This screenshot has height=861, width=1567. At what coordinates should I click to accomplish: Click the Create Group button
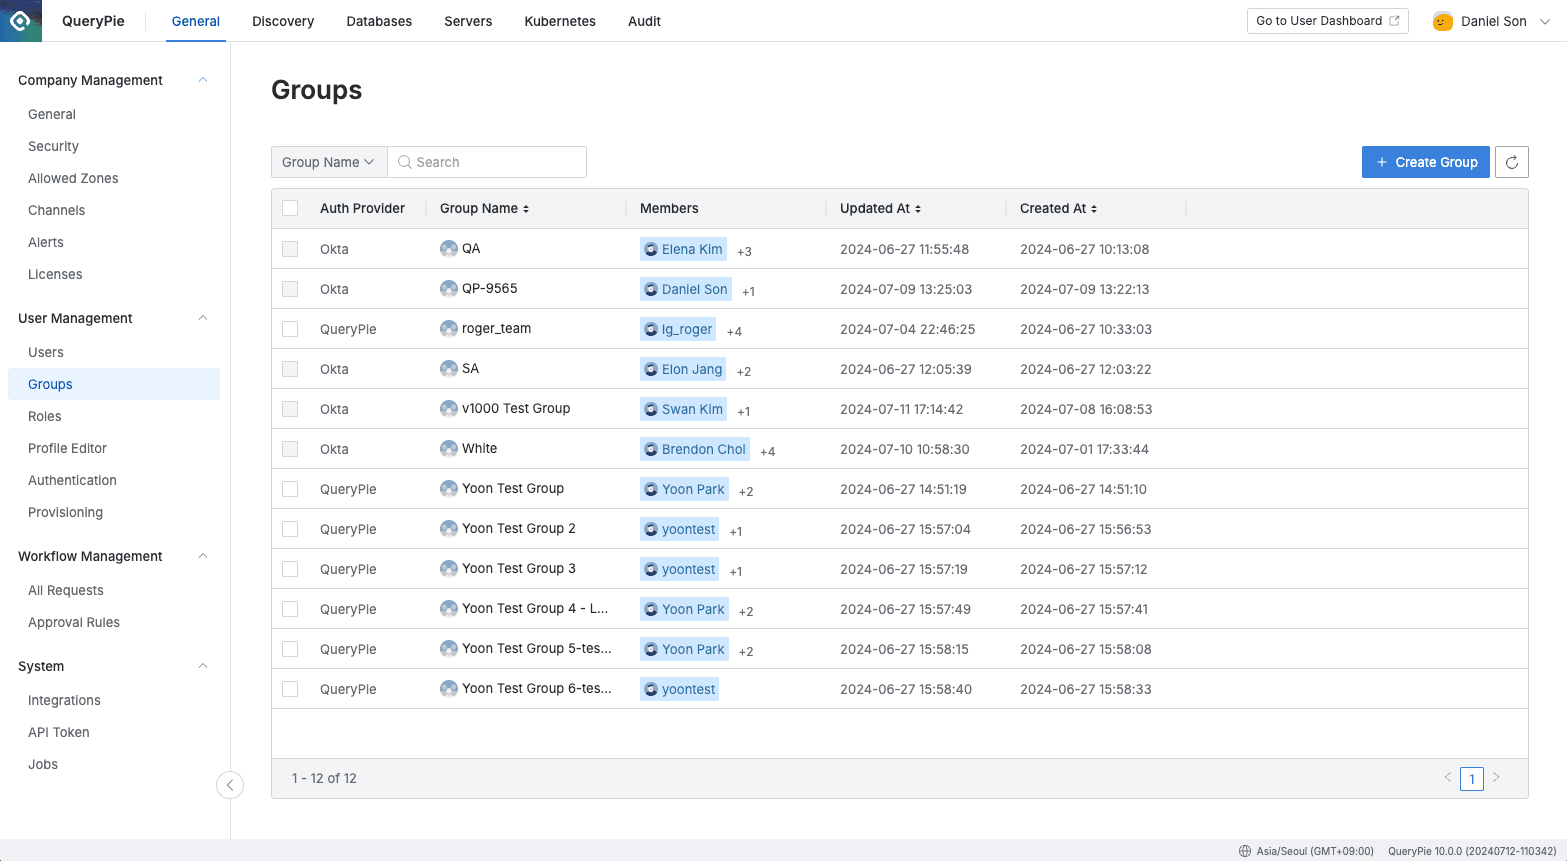pyautogui.click(x=1425, y=161)
